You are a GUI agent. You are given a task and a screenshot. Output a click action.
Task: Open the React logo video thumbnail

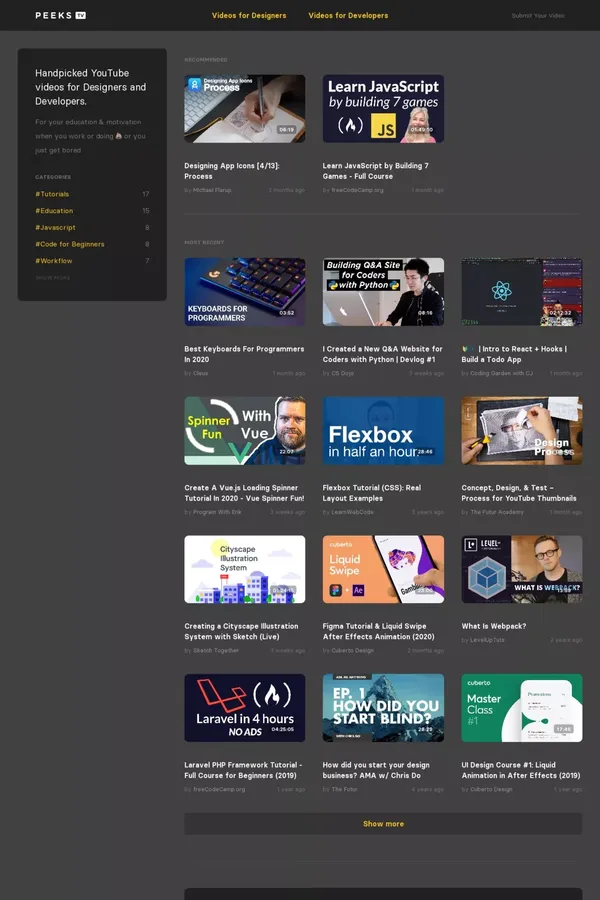(522, 292)
